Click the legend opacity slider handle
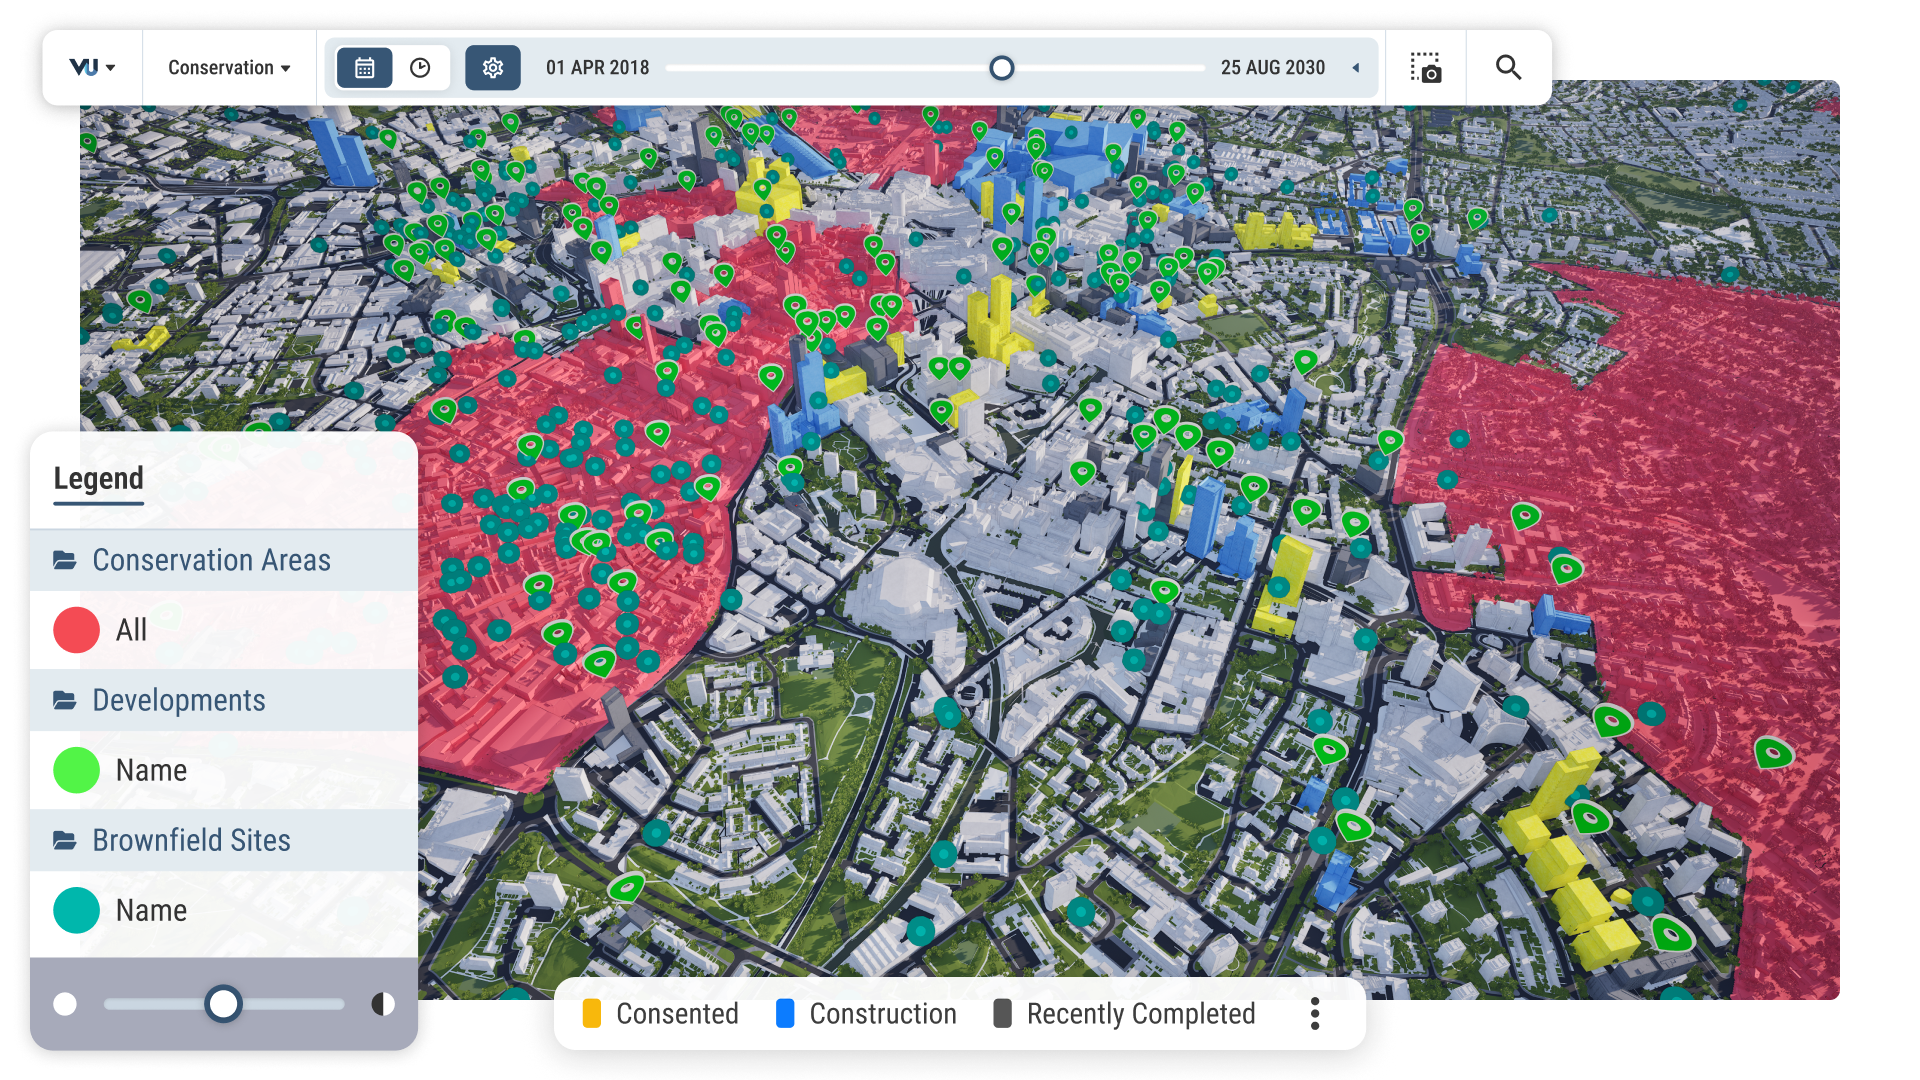This screenshot has width=1920, height=1080. click(x=223, y=1003)
